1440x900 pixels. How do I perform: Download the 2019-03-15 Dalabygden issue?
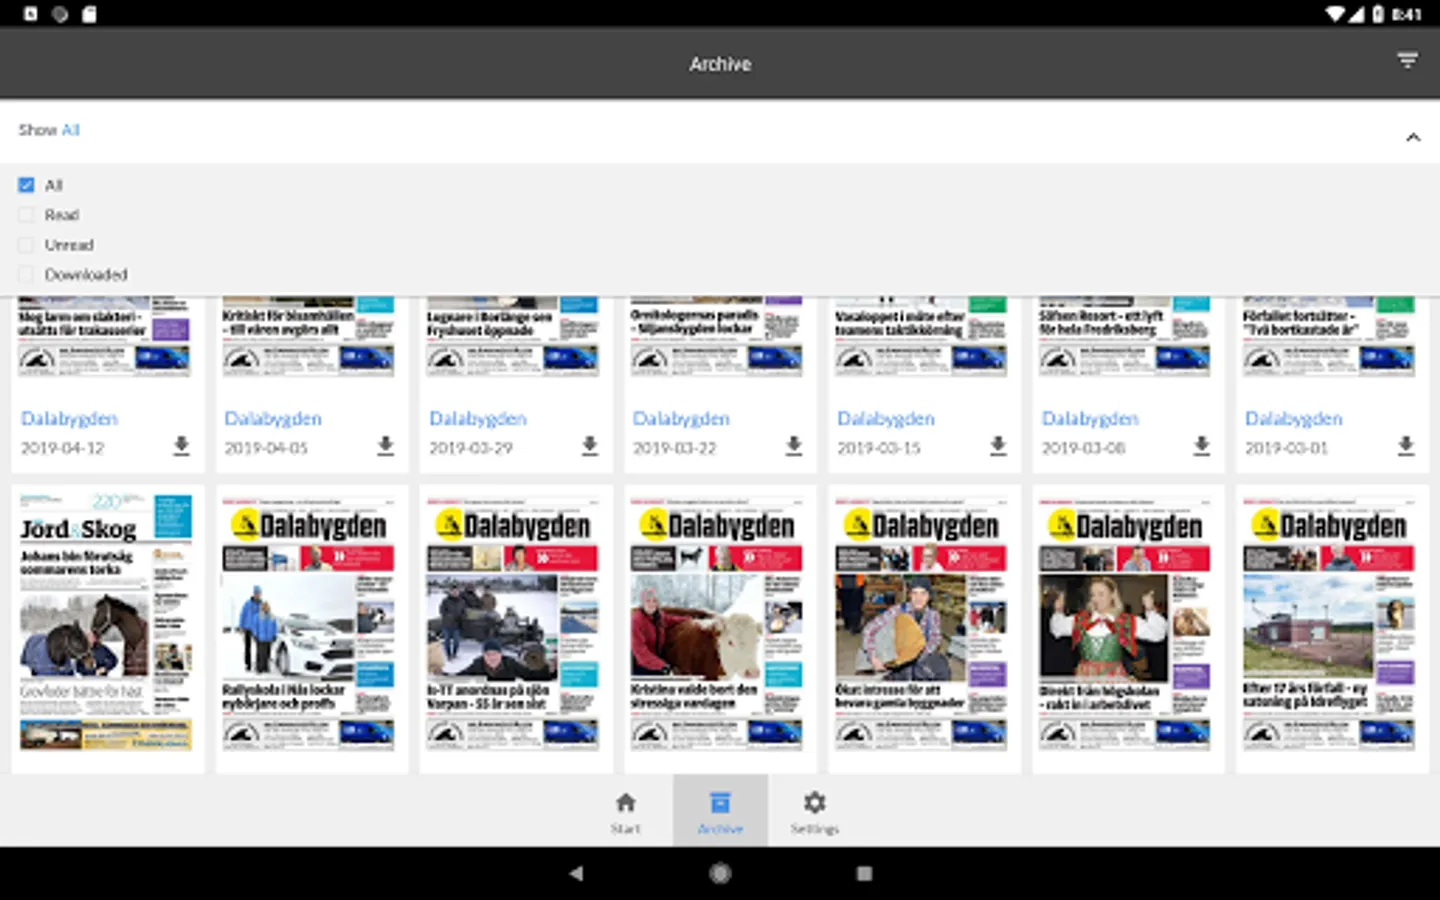click(998, 446)
